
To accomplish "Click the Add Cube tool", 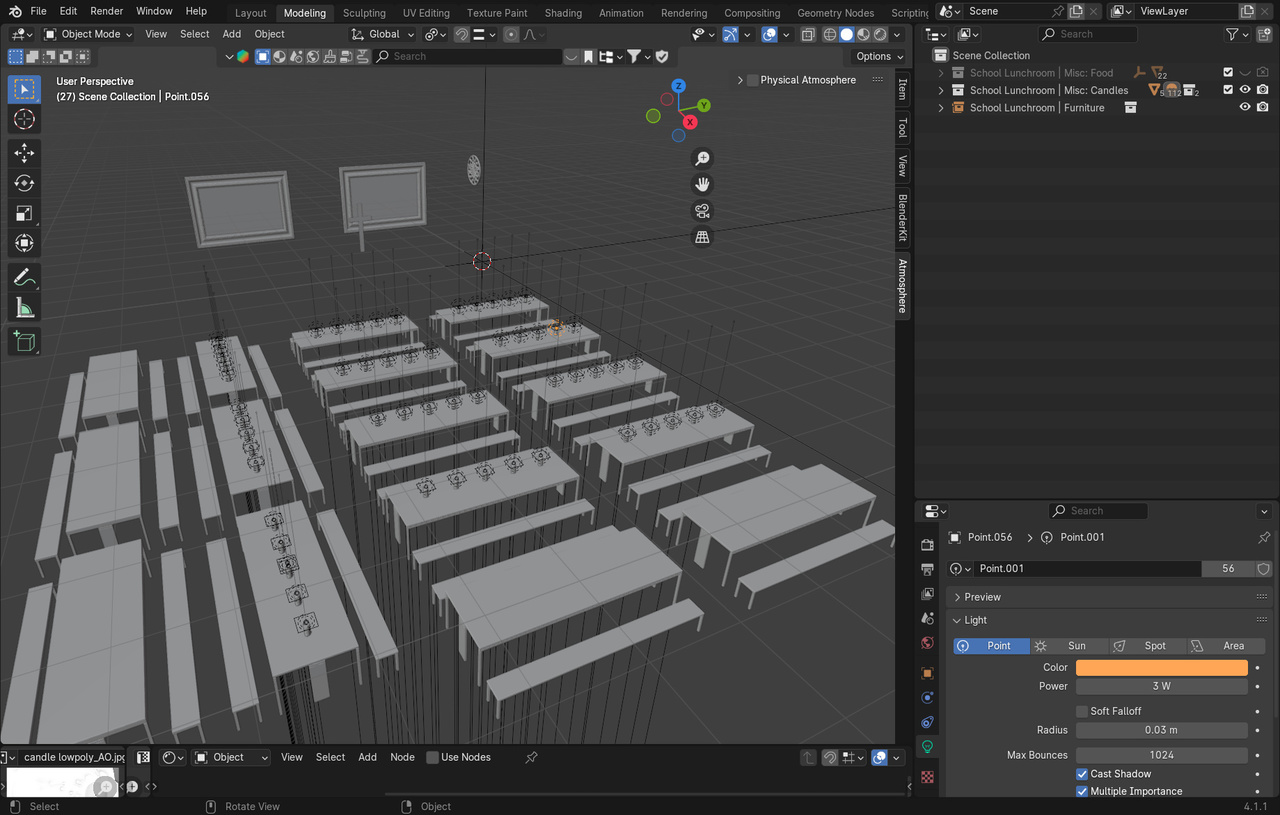I will pyautogui.click(x=25, y=341).
